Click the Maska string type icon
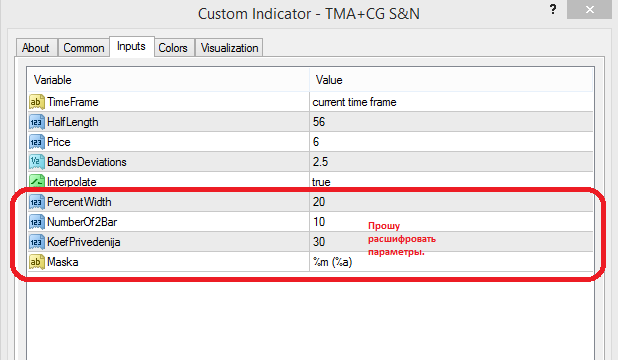The width and height of the screenshot is (618, 360). (x=37, y=262)
